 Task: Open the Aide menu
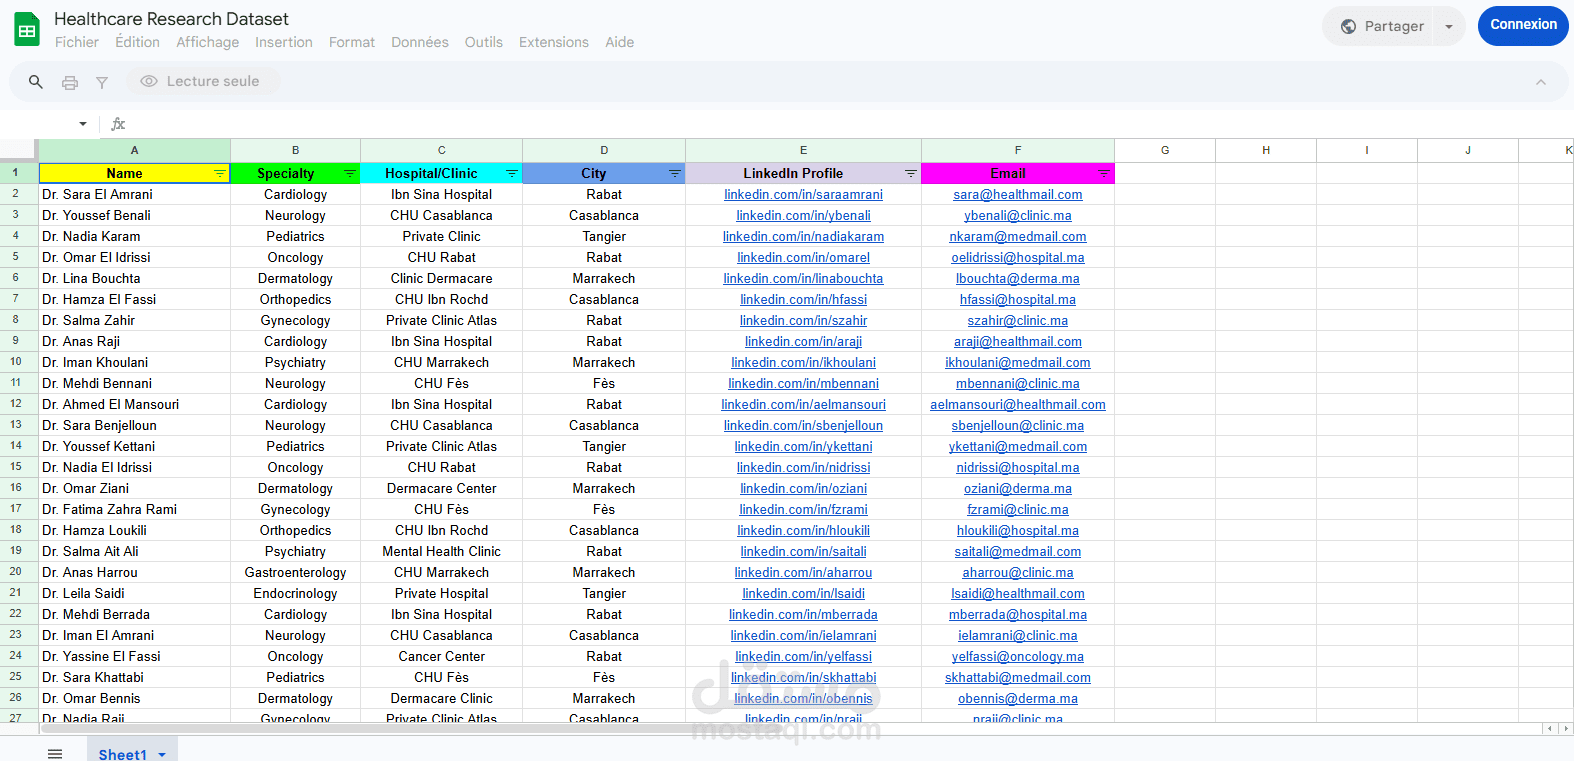click(619, 43)
